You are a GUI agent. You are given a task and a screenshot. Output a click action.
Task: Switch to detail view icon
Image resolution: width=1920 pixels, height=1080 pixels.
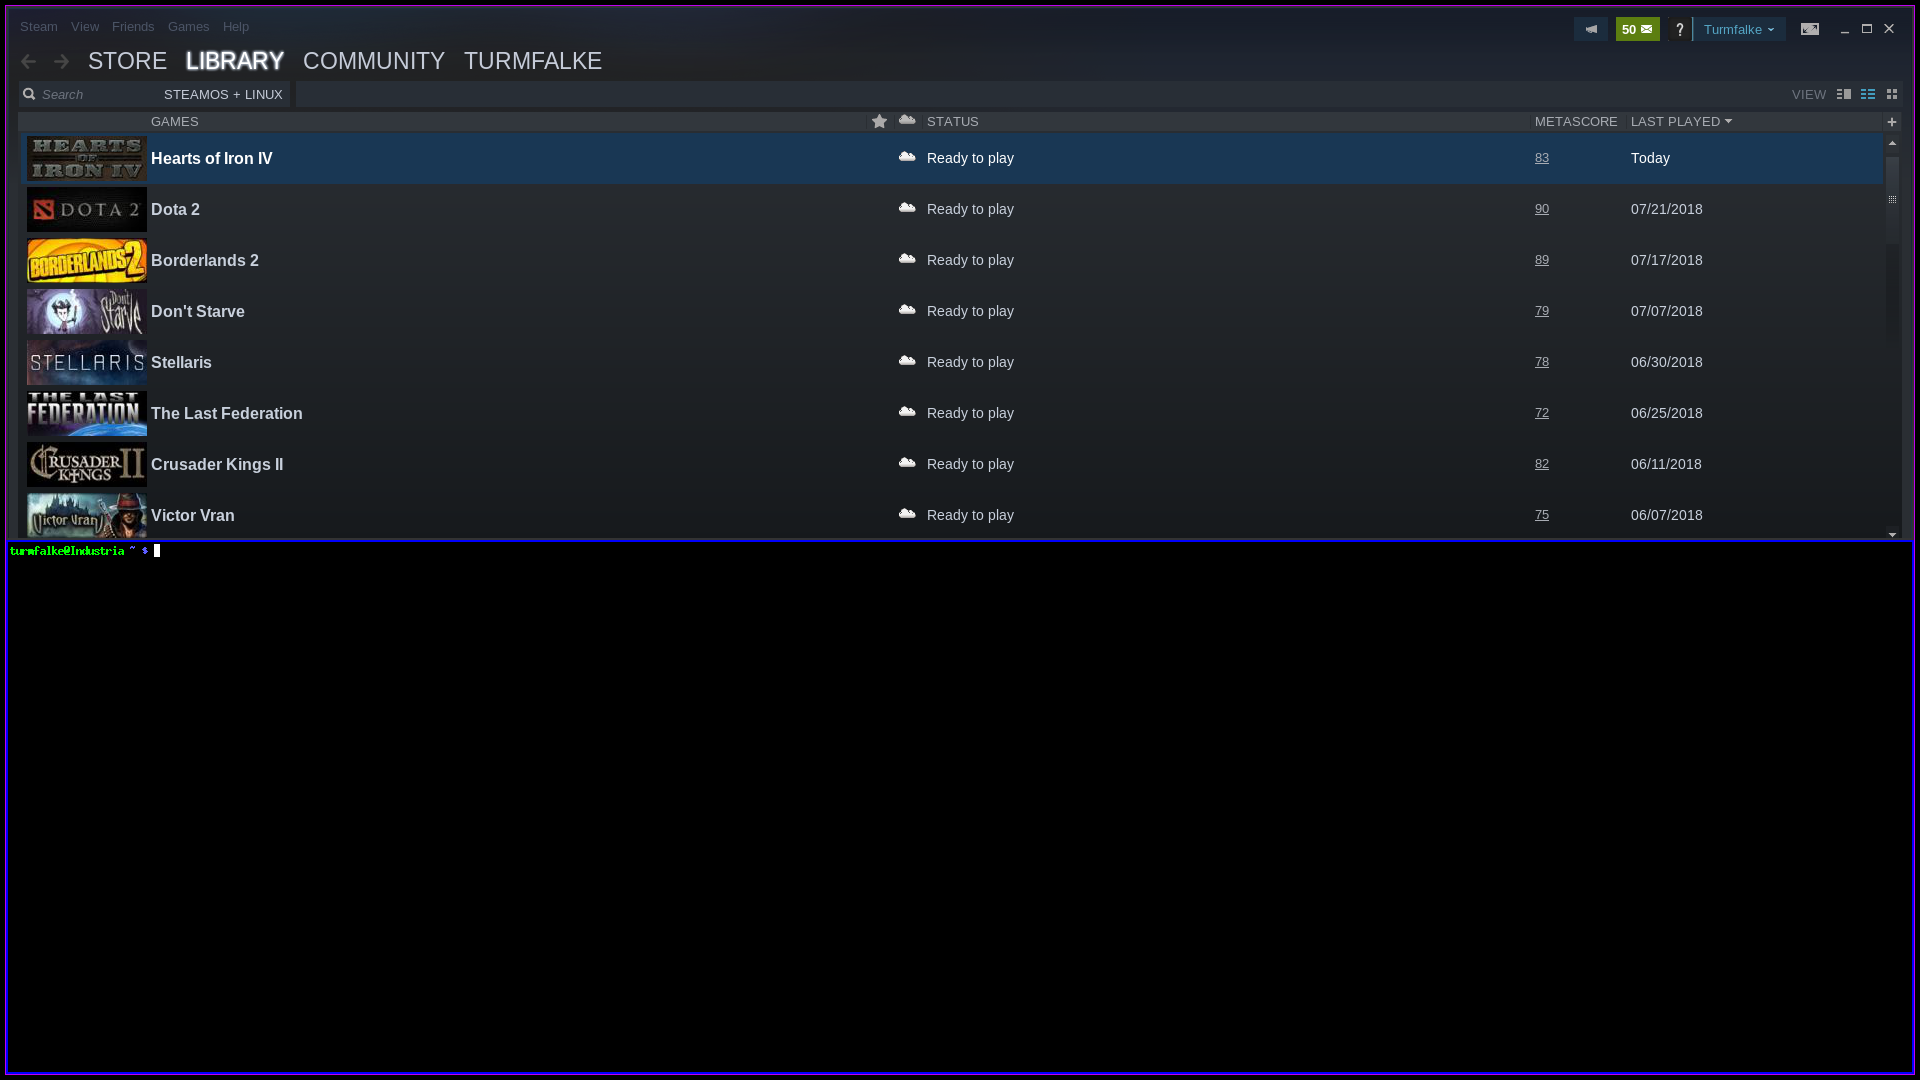tap(1844, 94)
